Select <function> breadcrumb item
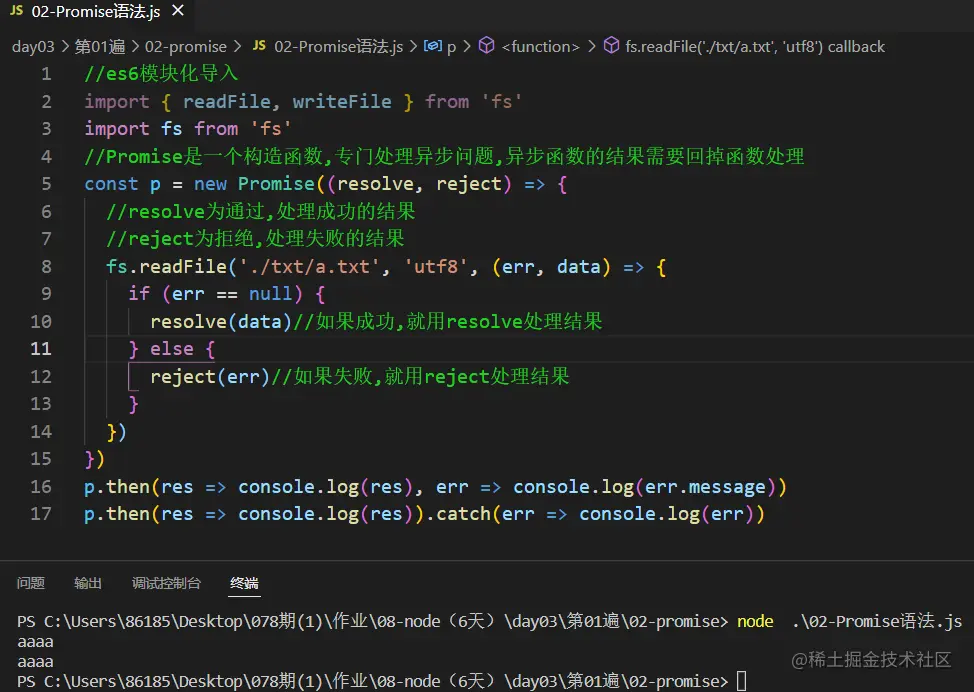The height and width of the screenshot is (692, 974). [540, 47]
